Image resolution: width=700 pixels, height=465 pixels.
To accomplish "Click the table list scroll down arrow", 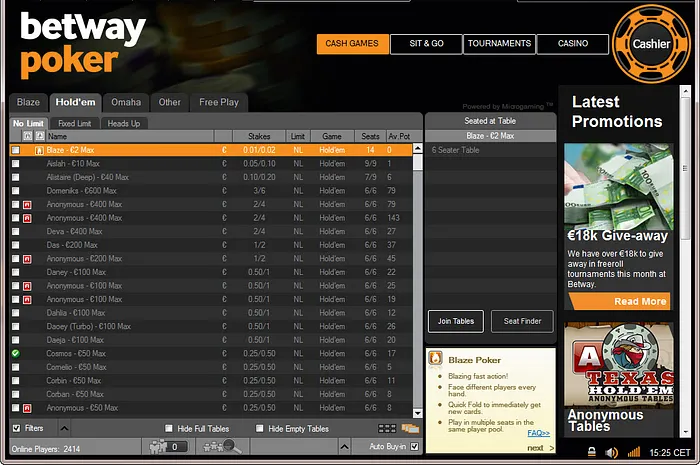I will click(x=417, y=413).
